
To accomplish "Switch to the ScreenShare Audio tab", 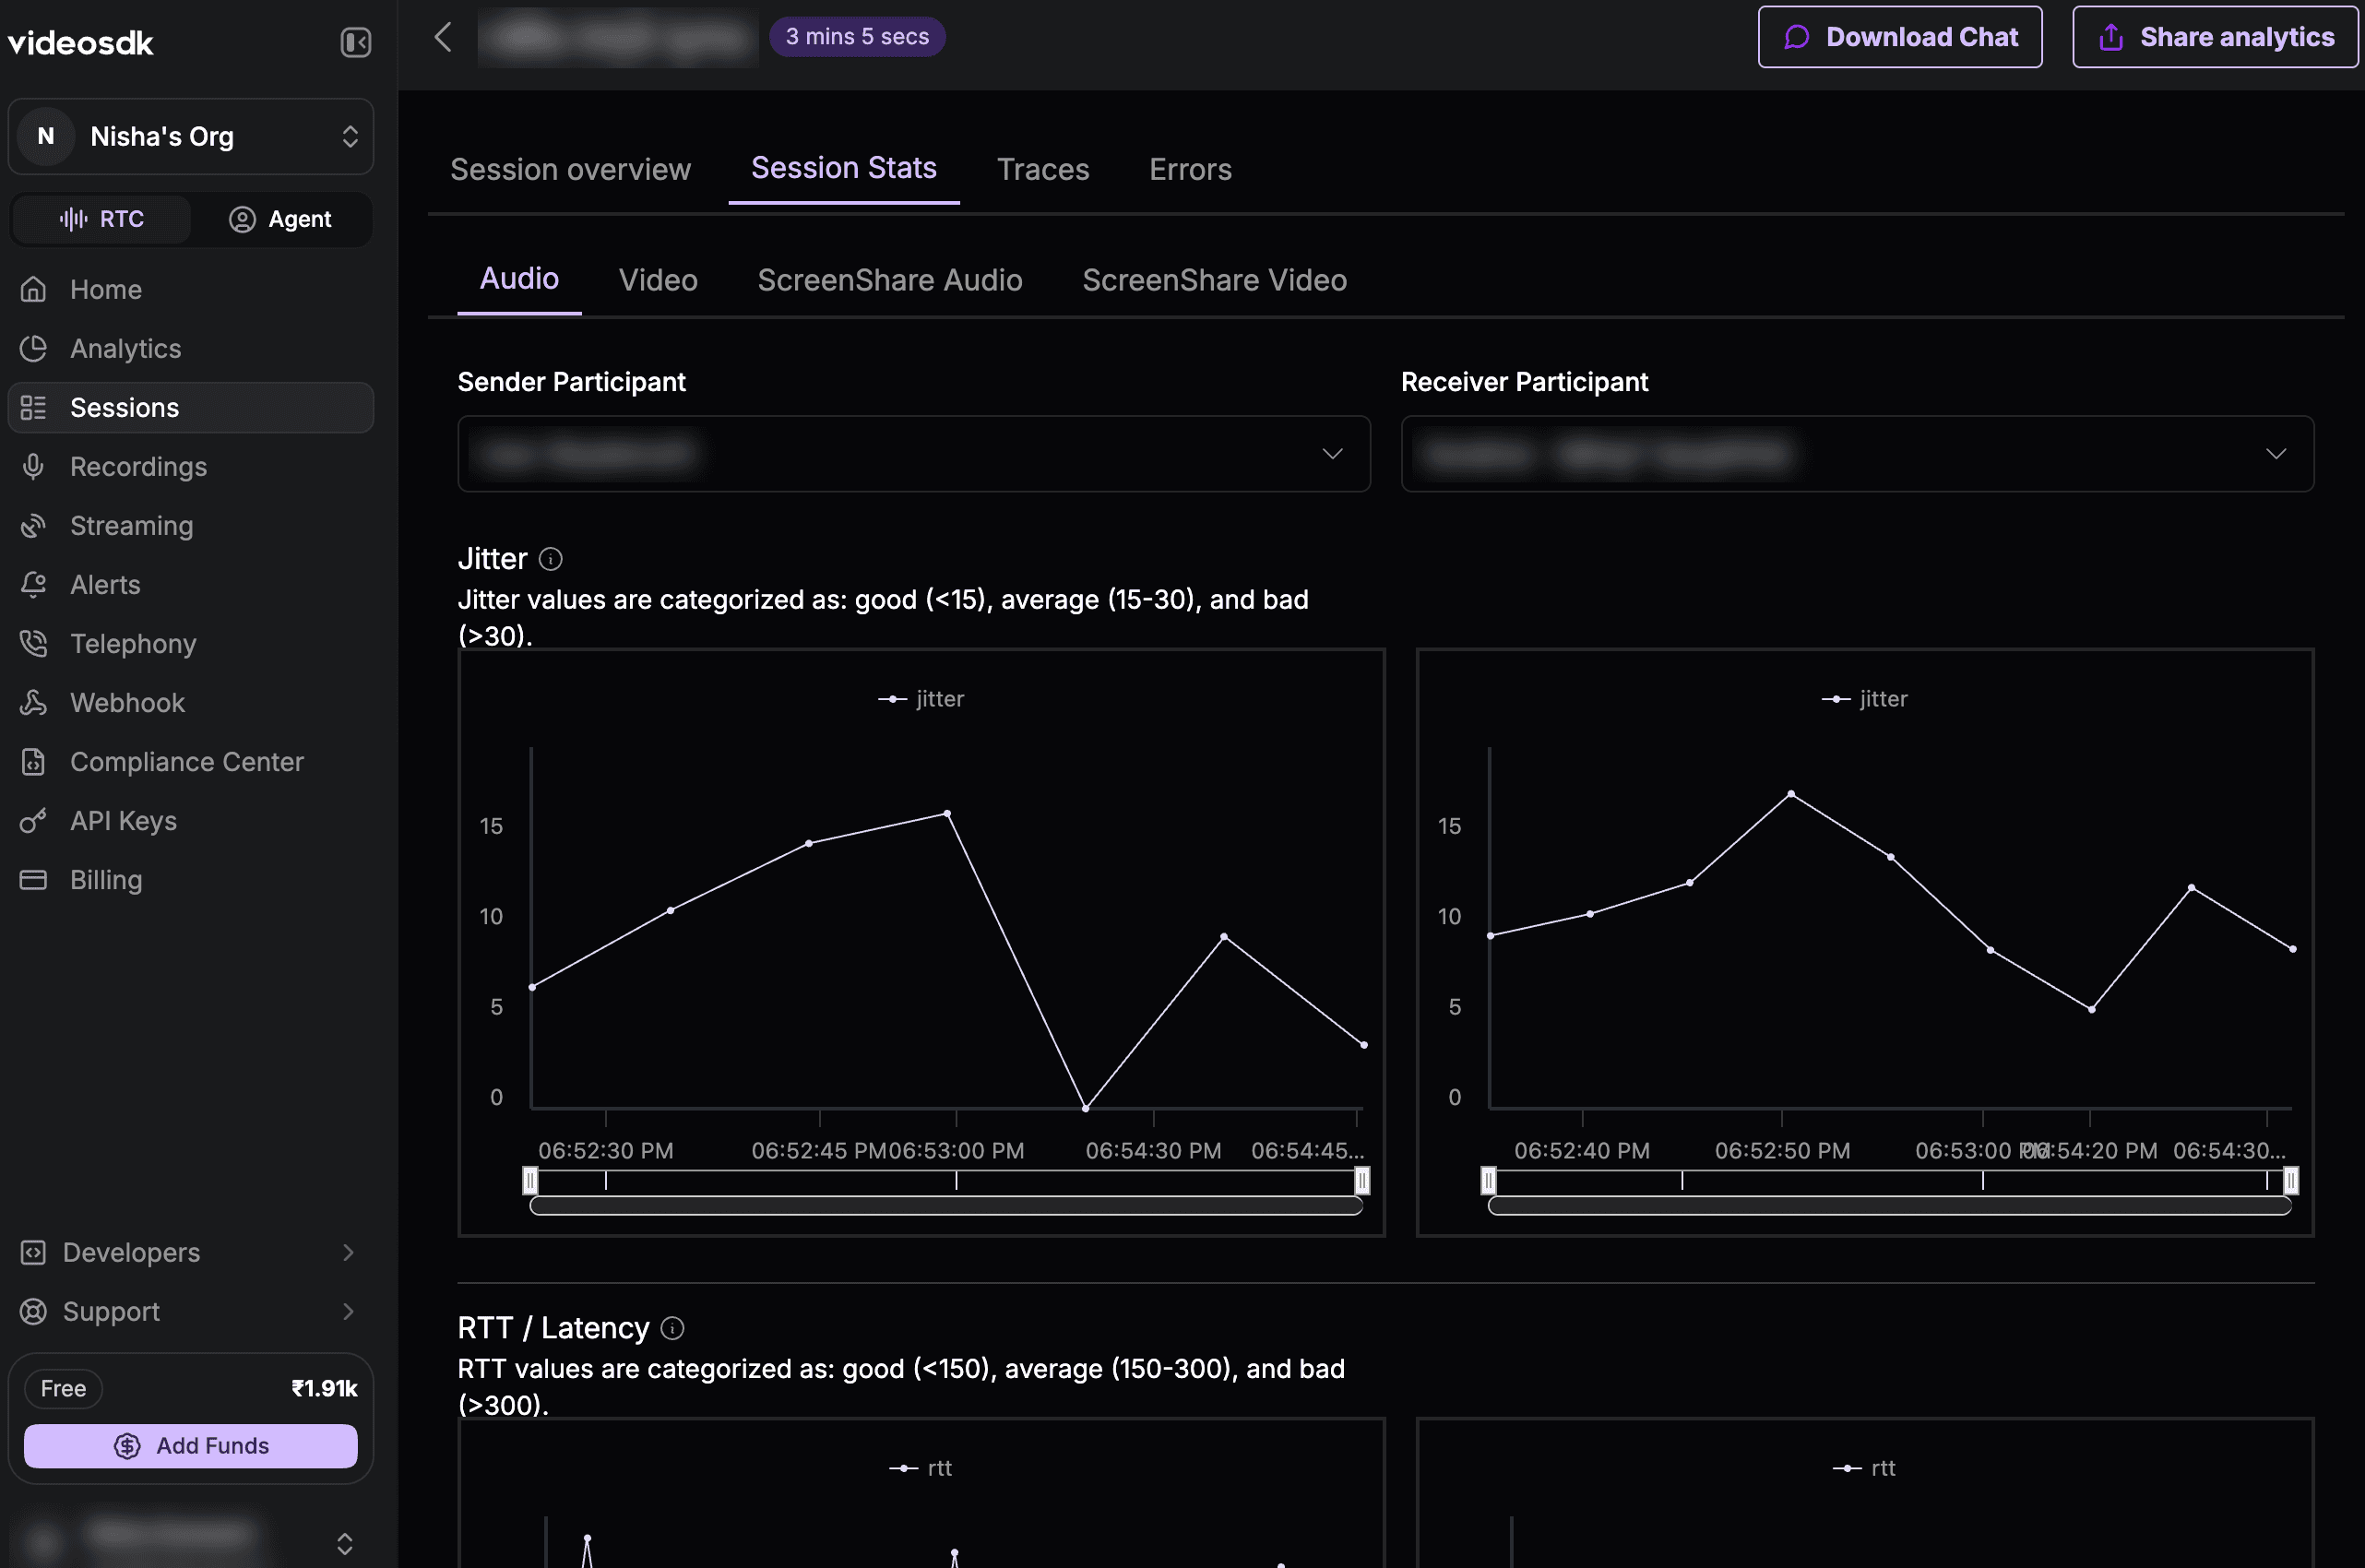I will click(x=890, y=280).
